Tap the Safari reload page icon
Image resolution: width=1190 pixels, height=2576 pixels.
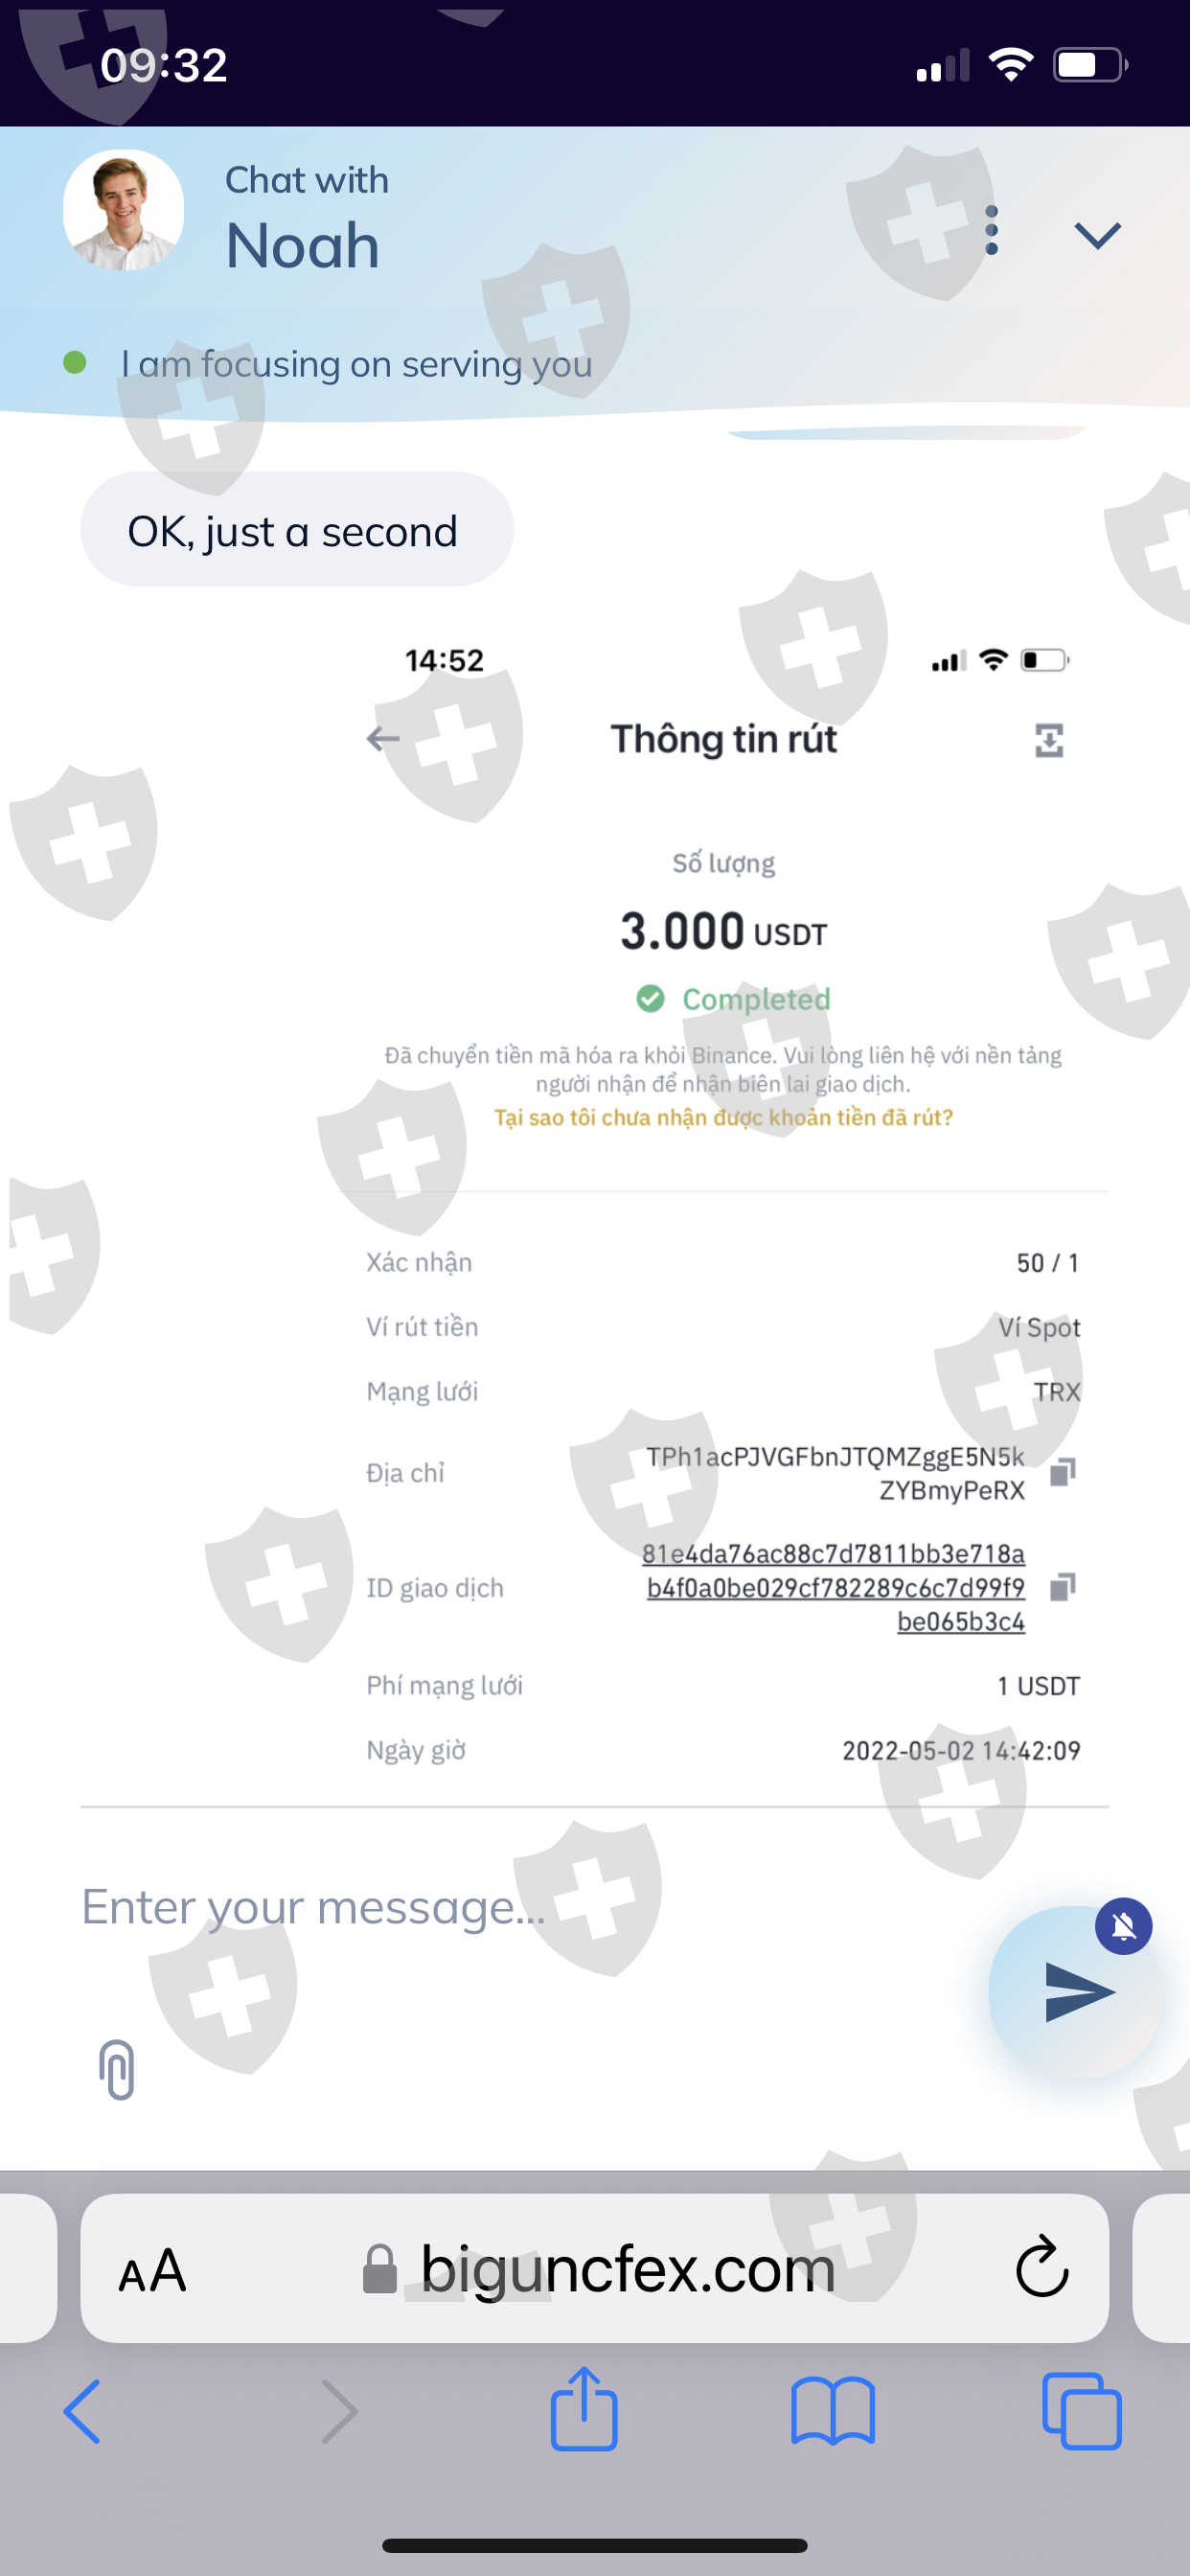click(x=1041, y=2268)
